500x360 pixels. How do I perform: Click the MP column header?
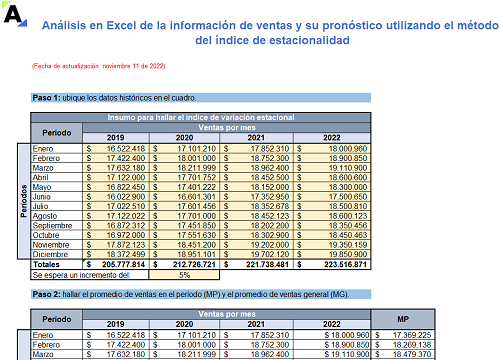point(403,319)
